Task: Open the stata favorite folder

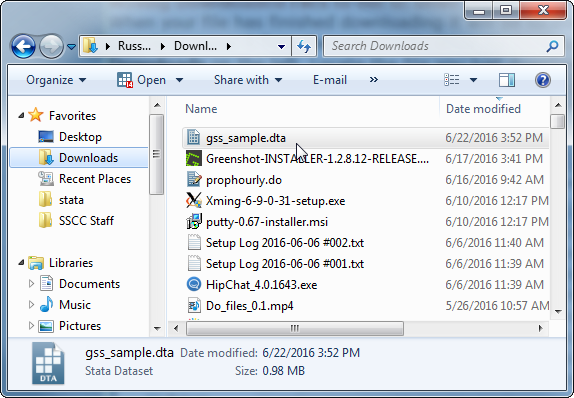Action: click(71, 200)
